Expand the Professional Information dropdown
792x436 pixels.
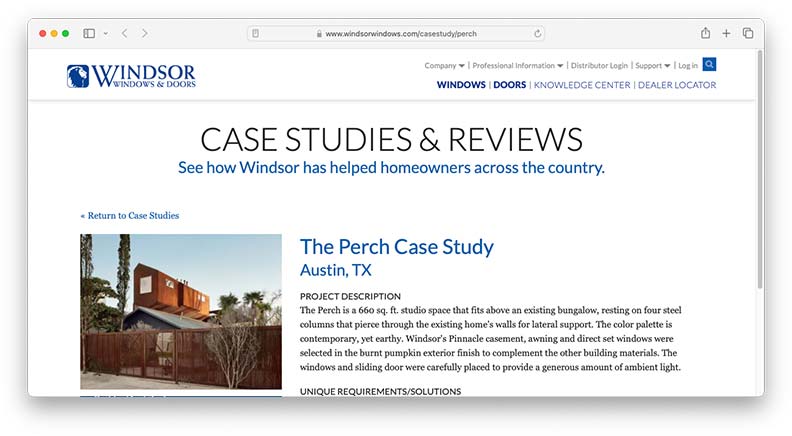pos(518,66)
